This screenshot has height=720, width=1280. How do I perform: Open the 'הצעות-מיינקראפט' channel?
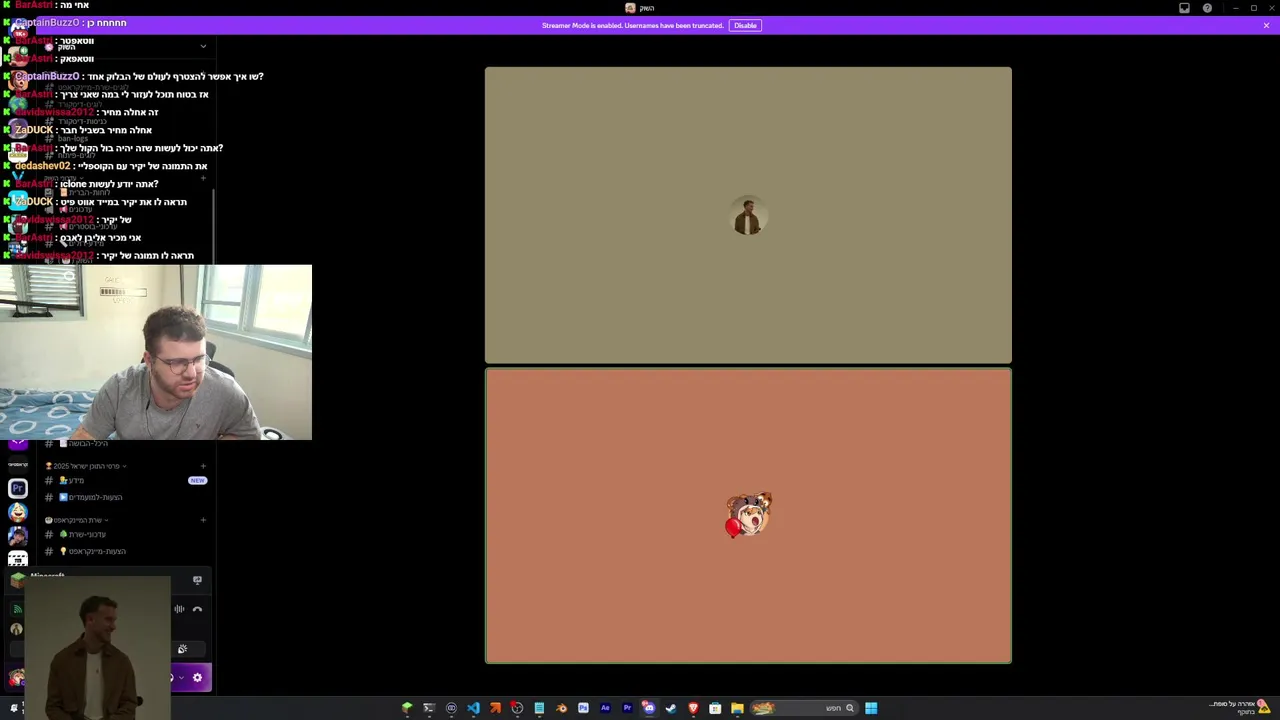pyautogui.click(x=125, y=551)
